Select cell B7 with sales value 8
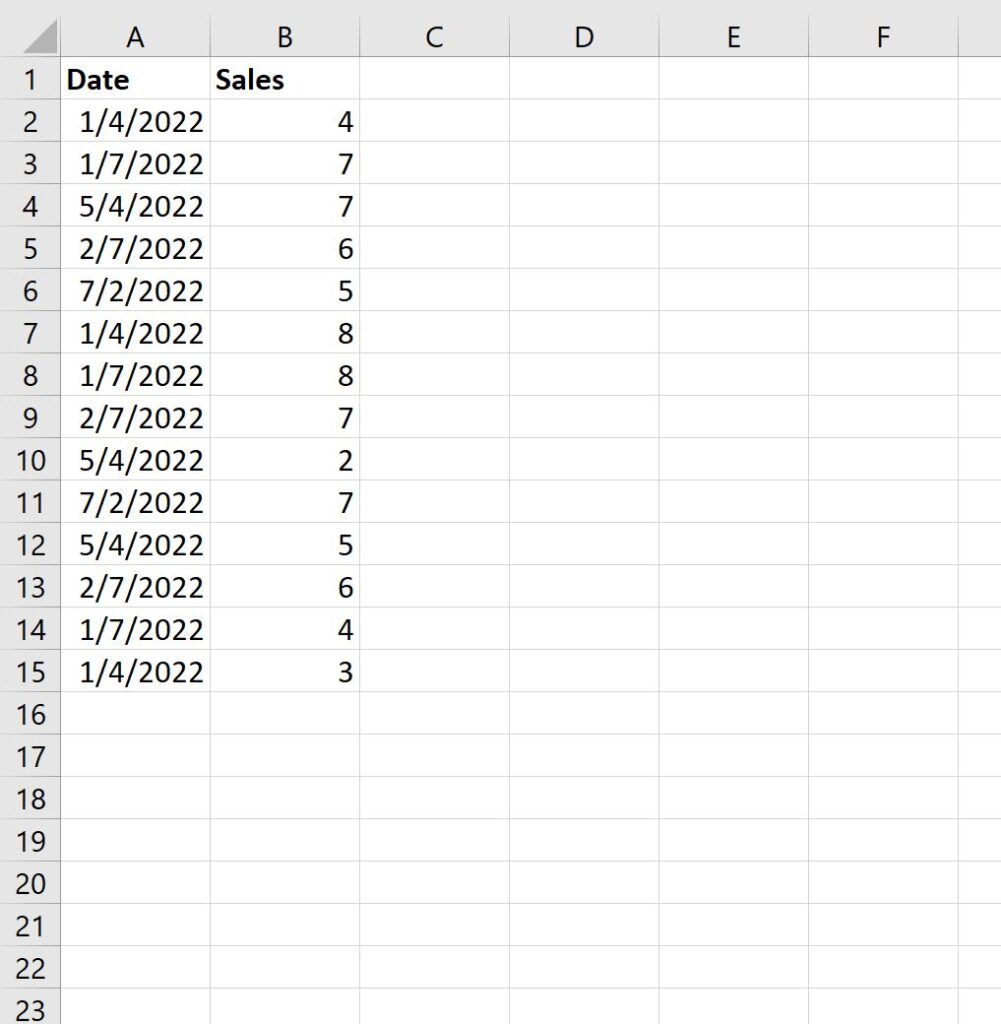 click(285, 333)
